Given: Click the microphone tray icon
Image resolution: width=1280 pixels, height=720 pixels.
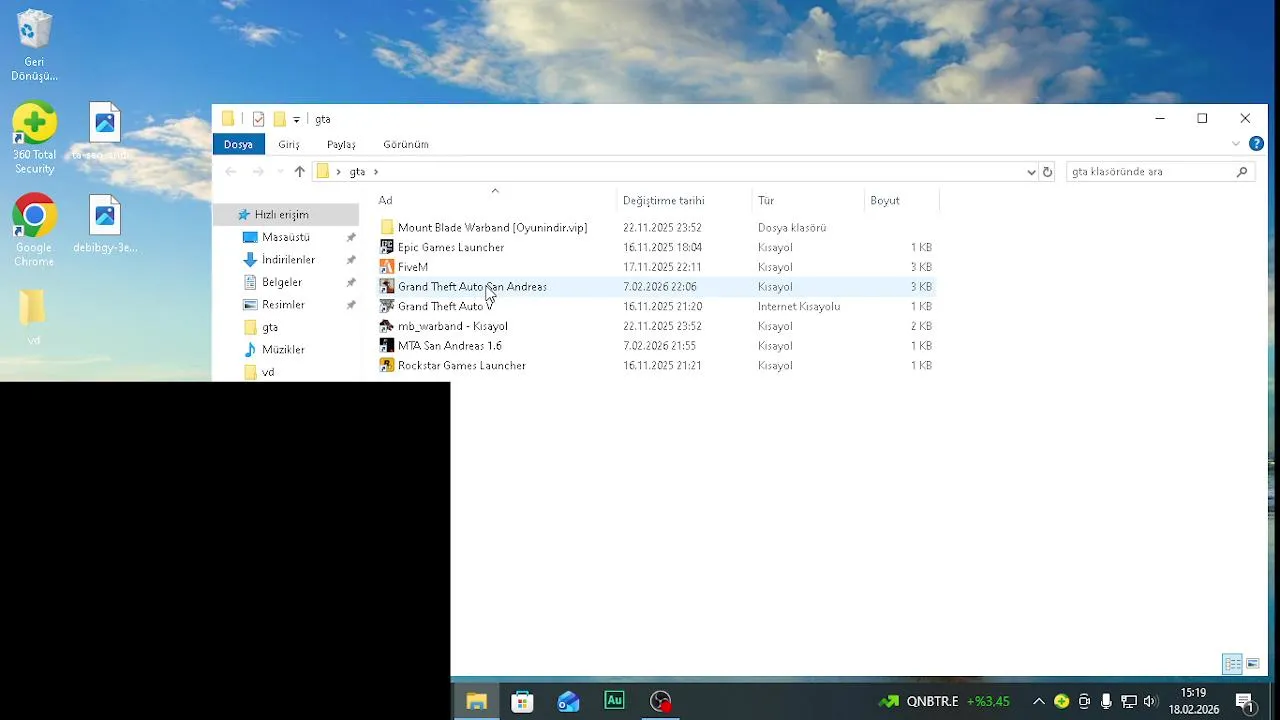Looking at the screenshot, I should click(x=1106, y=701).
